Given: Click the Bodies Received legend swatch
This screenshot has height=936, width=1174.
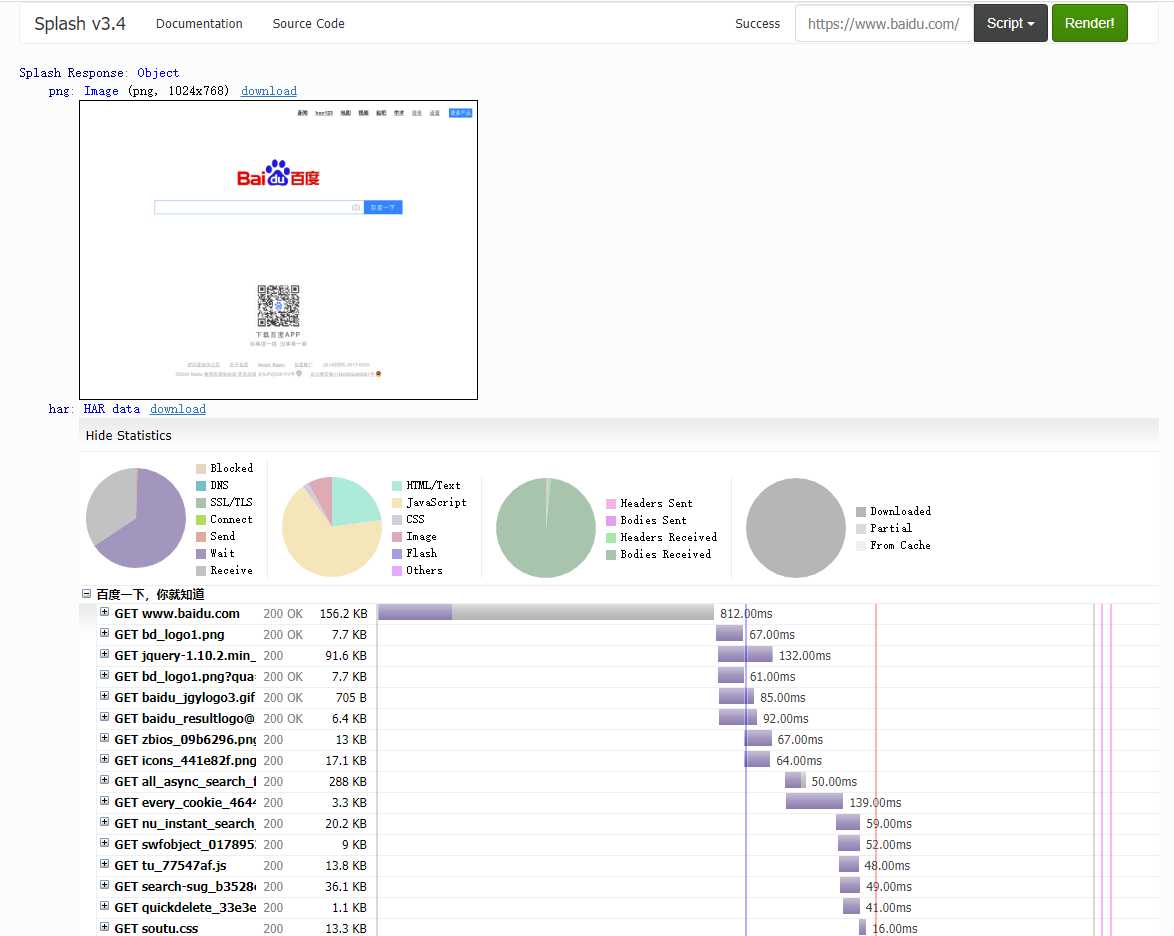Looking at the screenshot, I should point(611,555).
